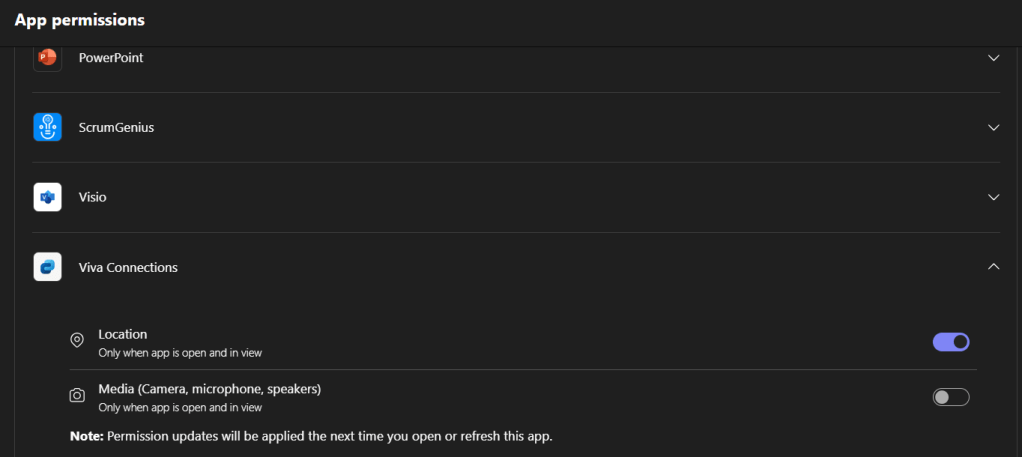The height and width of the screenshot is (457, 1022).
Task: Select the PowerPoint app name
Action: point(111,58)
